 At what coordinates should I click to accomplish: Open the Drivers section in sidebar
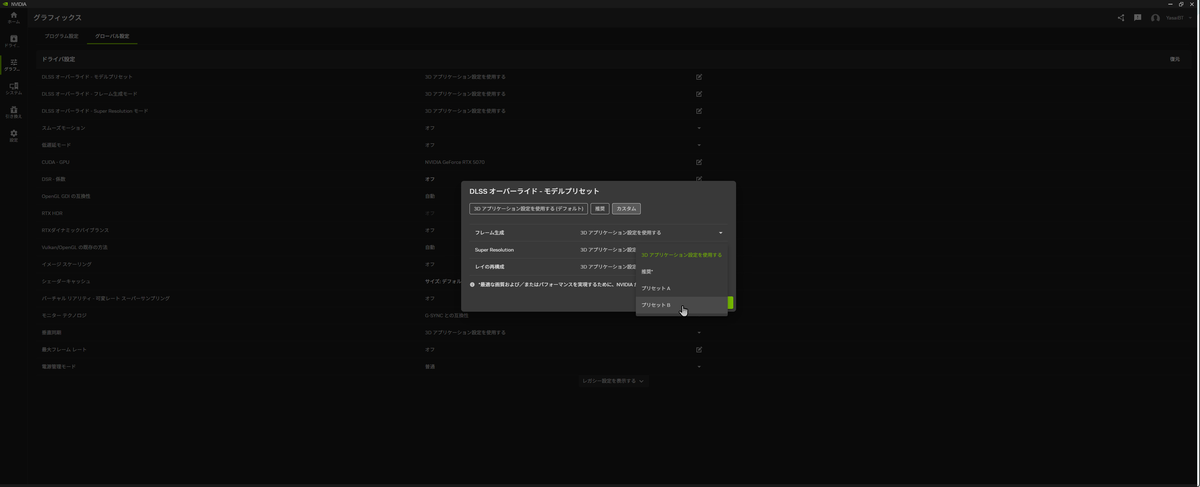pos(13,41)
